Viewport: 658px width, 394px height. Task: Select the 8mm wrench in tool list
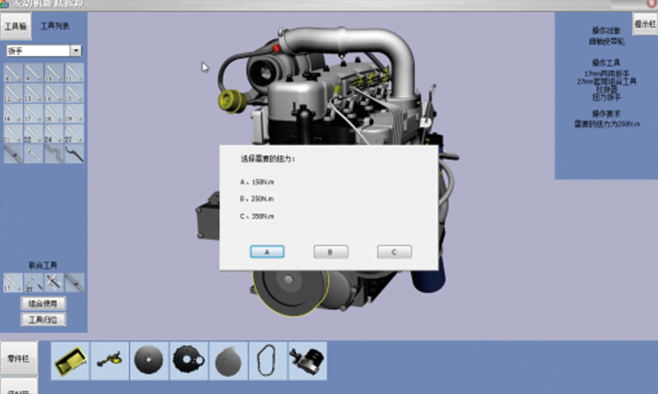[13, 73]
